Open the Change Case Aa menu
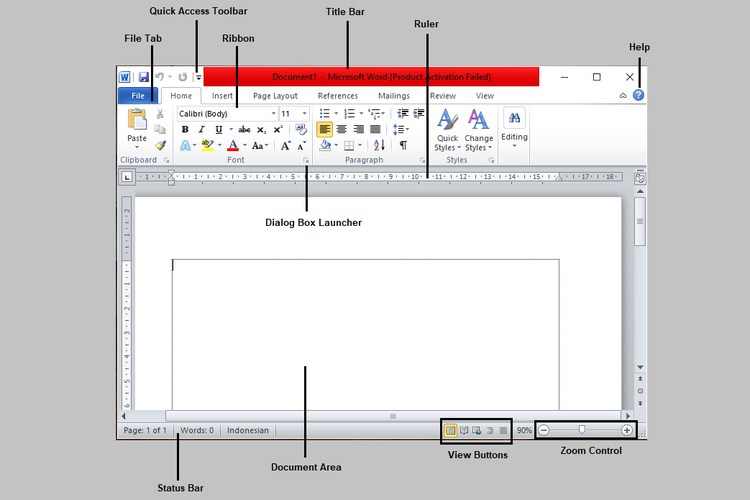The image size is (750, 500). pyautogui.click(x=260, y=145)
